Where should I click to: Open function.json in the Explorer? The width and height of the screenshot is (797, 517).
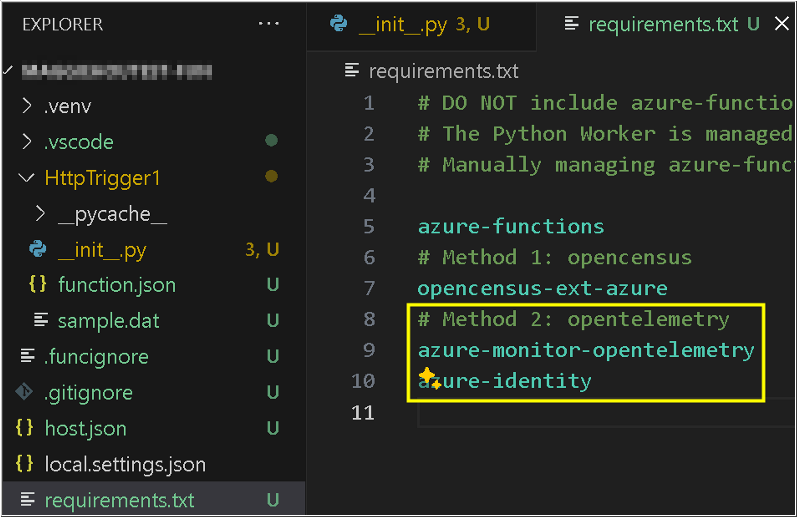point(117,285)
